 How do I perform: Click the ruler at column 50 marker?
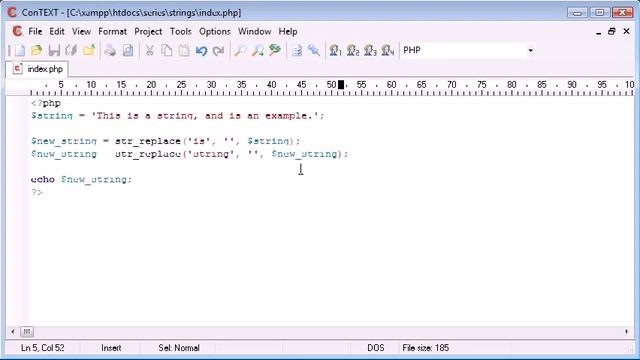coord(331,85)
